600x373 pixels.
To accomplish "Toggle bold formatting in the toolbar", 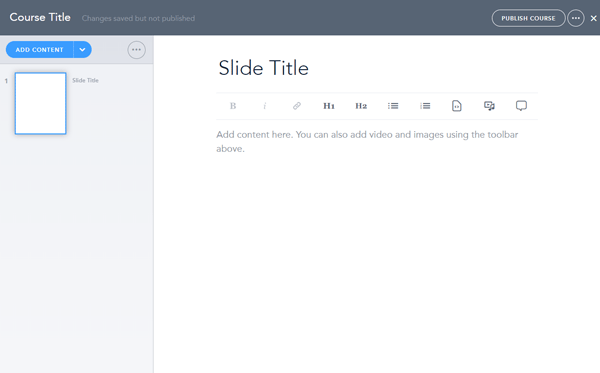I will [233, 106].
